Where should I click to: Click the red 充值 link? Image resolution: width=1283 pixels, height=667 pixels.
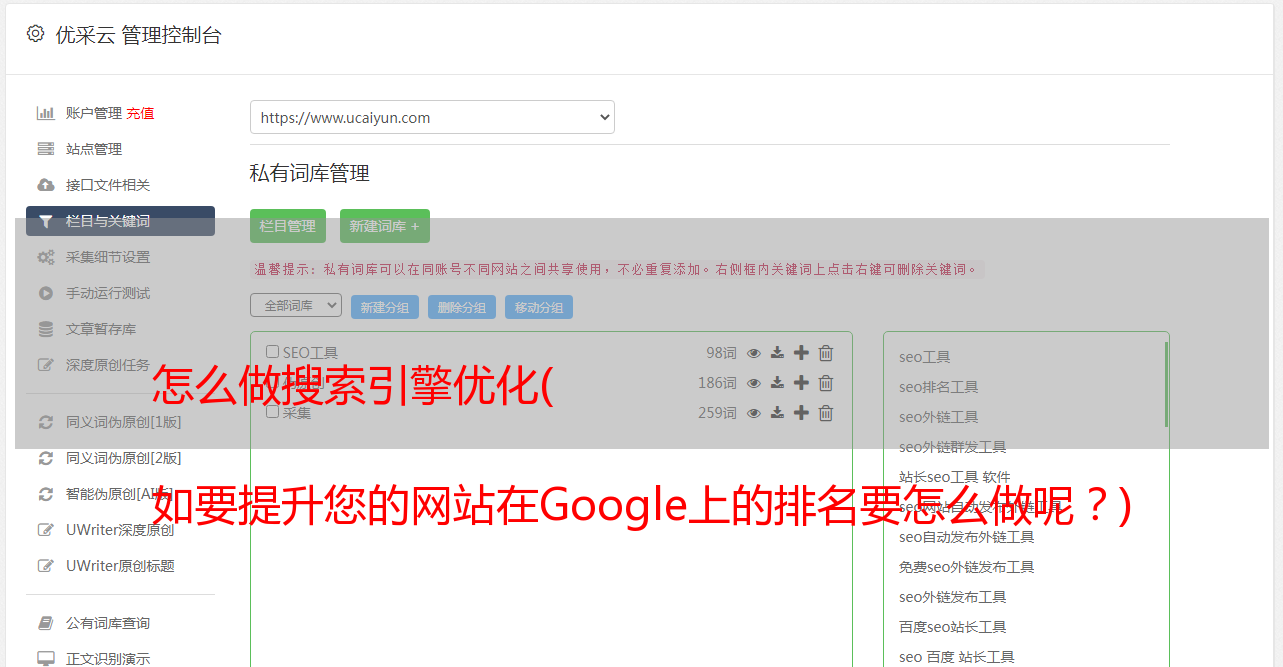[140, 113]
